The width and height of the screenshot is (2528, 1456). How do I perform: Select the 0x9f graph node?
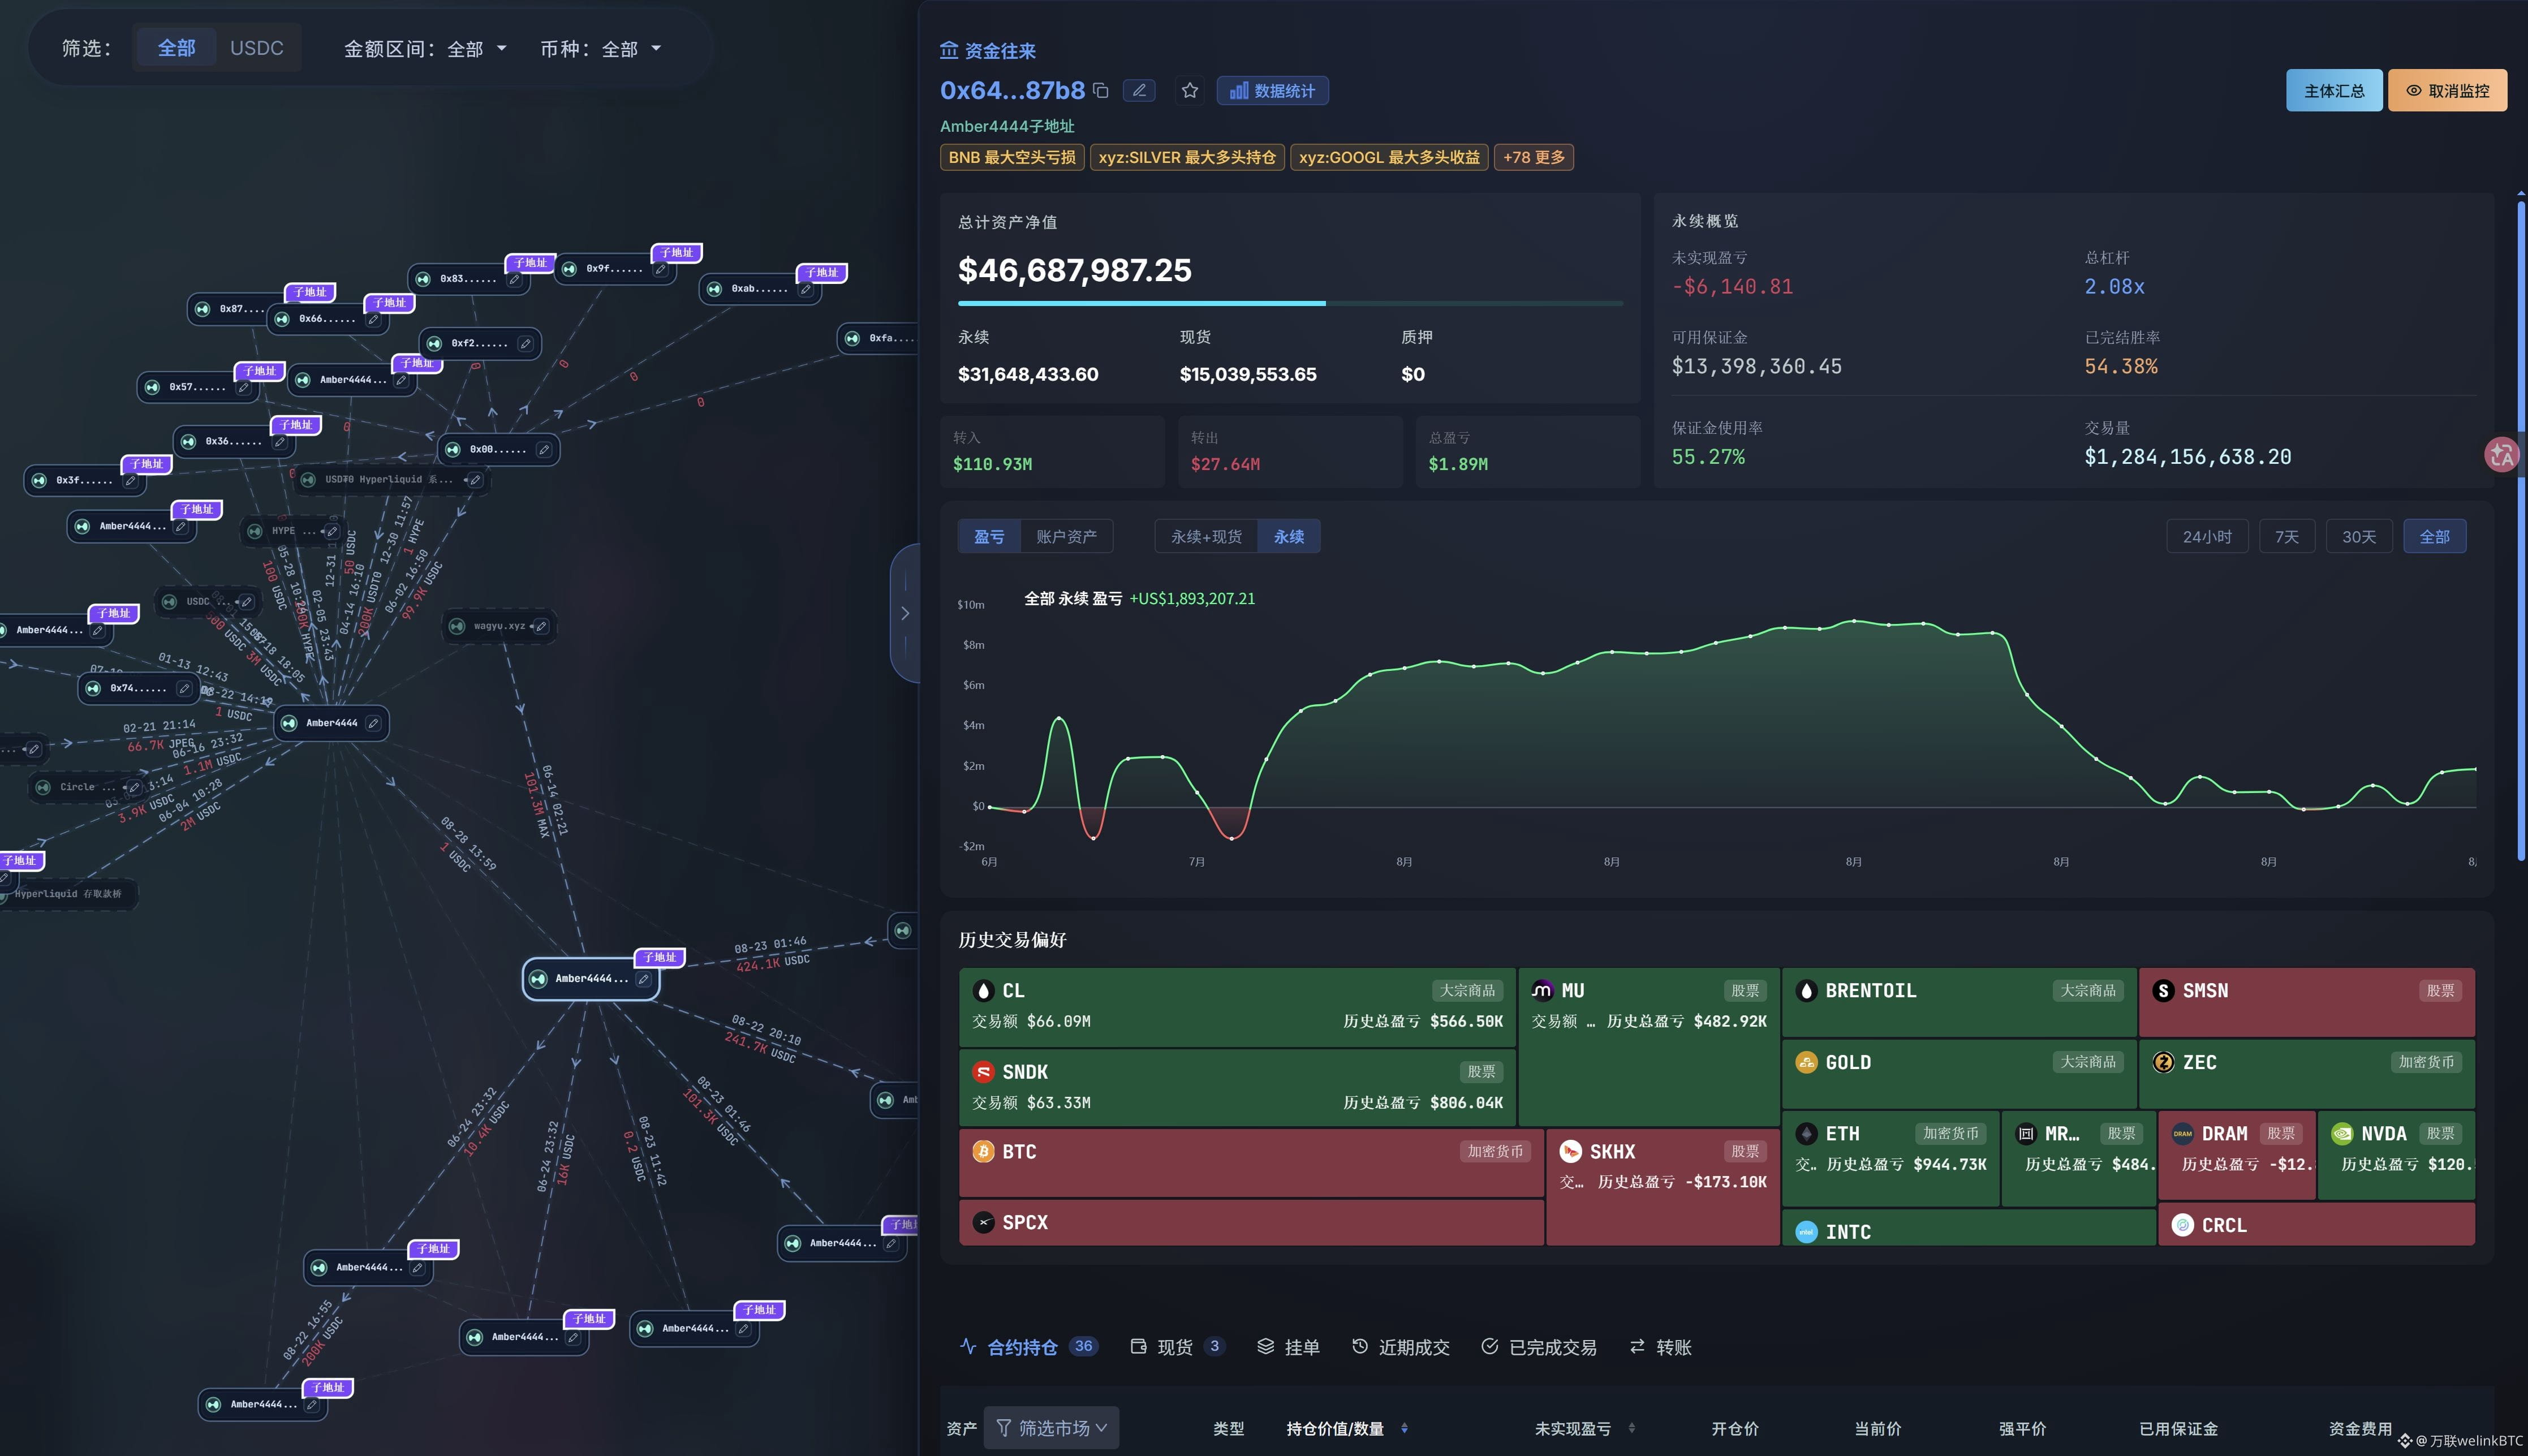(x=614, y=268)
